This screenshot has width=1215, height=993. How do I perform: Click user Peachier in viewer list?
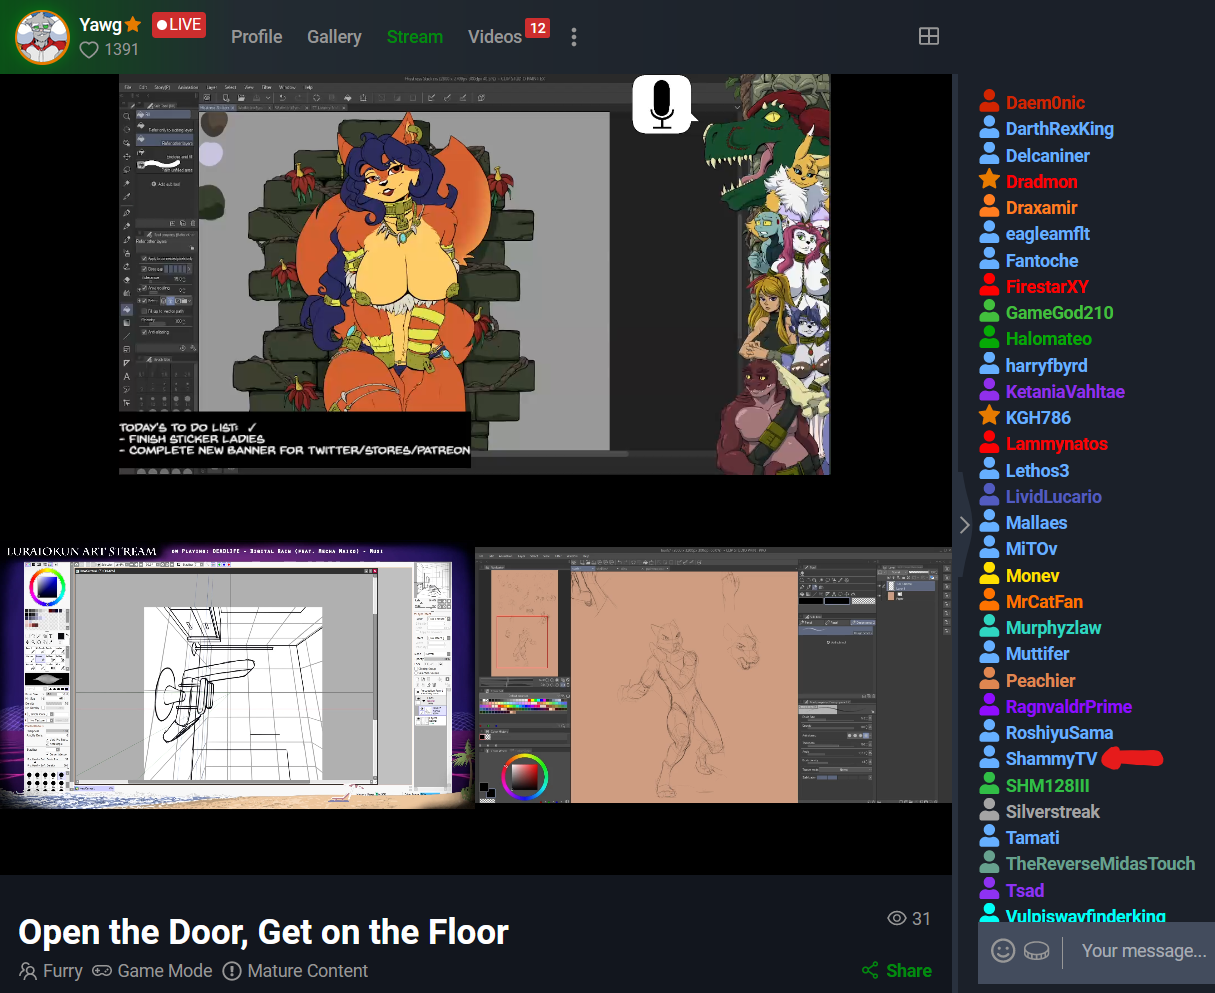coord(1040,681)
